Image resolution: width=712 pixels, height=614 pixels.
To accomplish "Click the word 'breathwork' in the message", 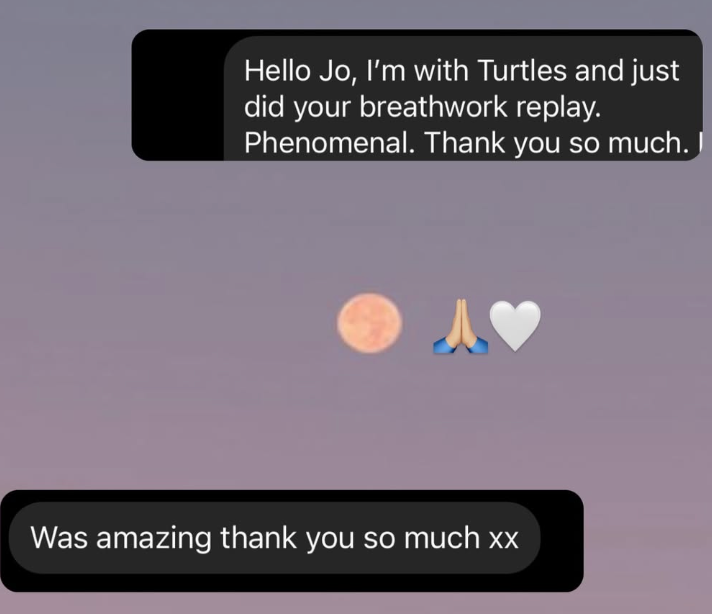I will [433, 107].
